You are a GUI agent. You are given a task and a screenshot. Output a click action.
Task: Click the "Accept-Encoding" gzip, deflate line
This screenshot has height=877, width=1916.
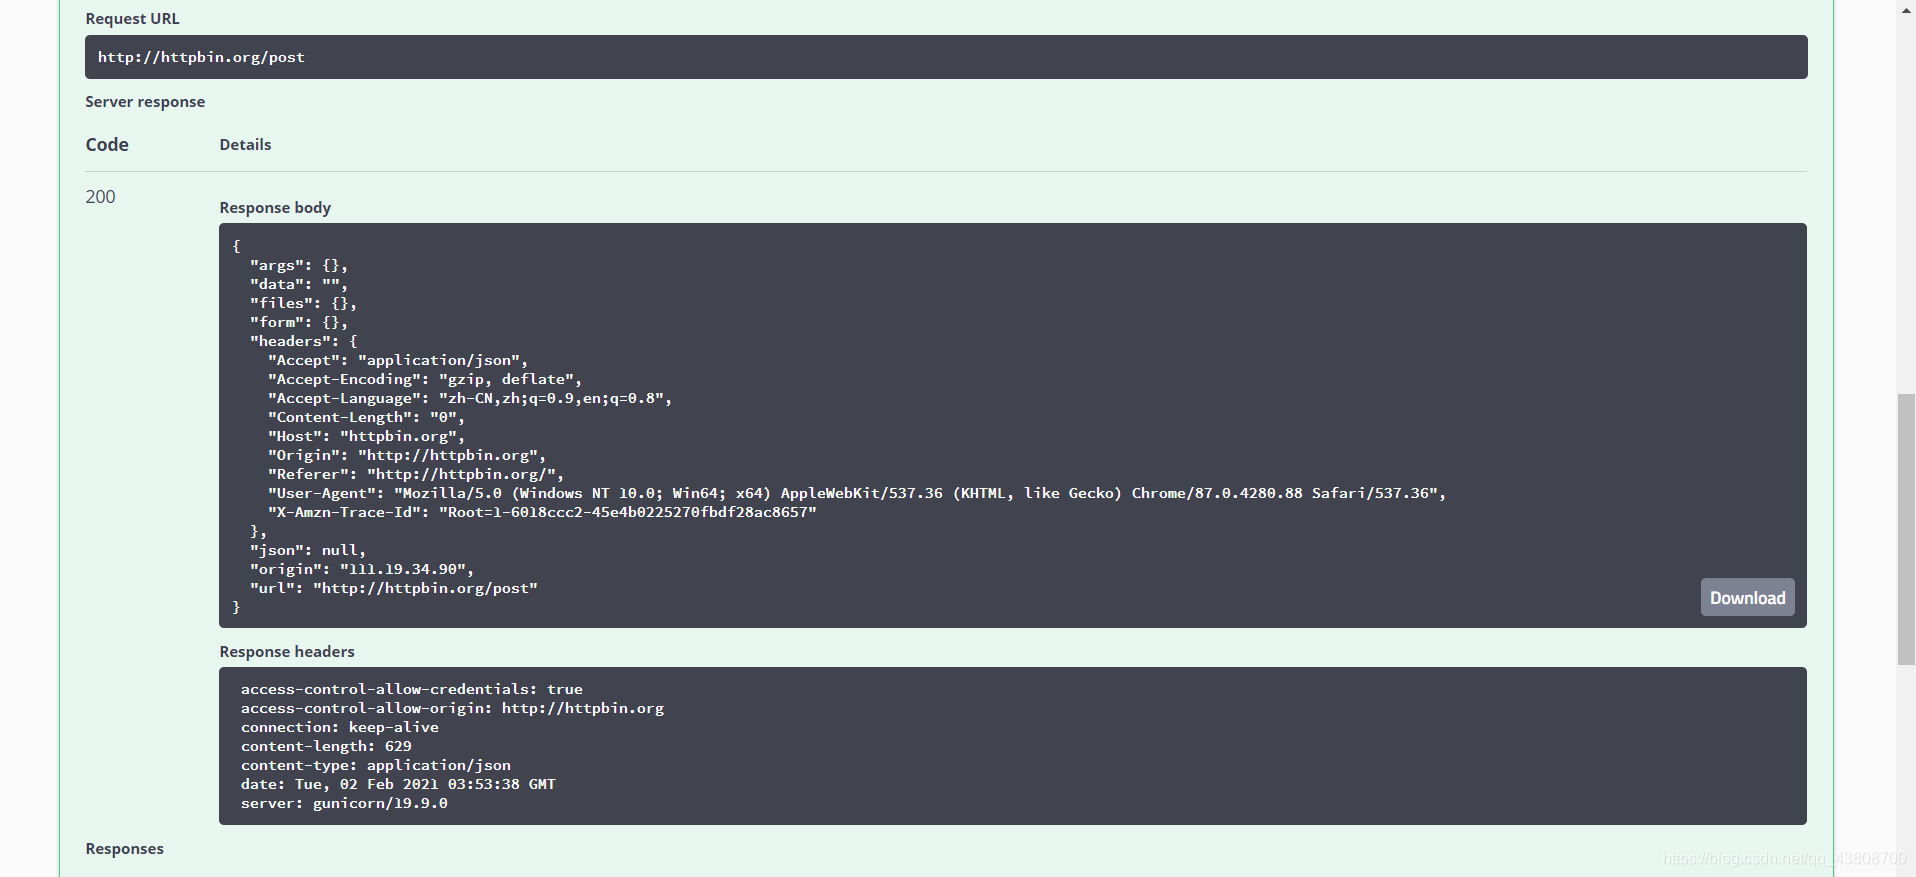[x=425, y=379]
